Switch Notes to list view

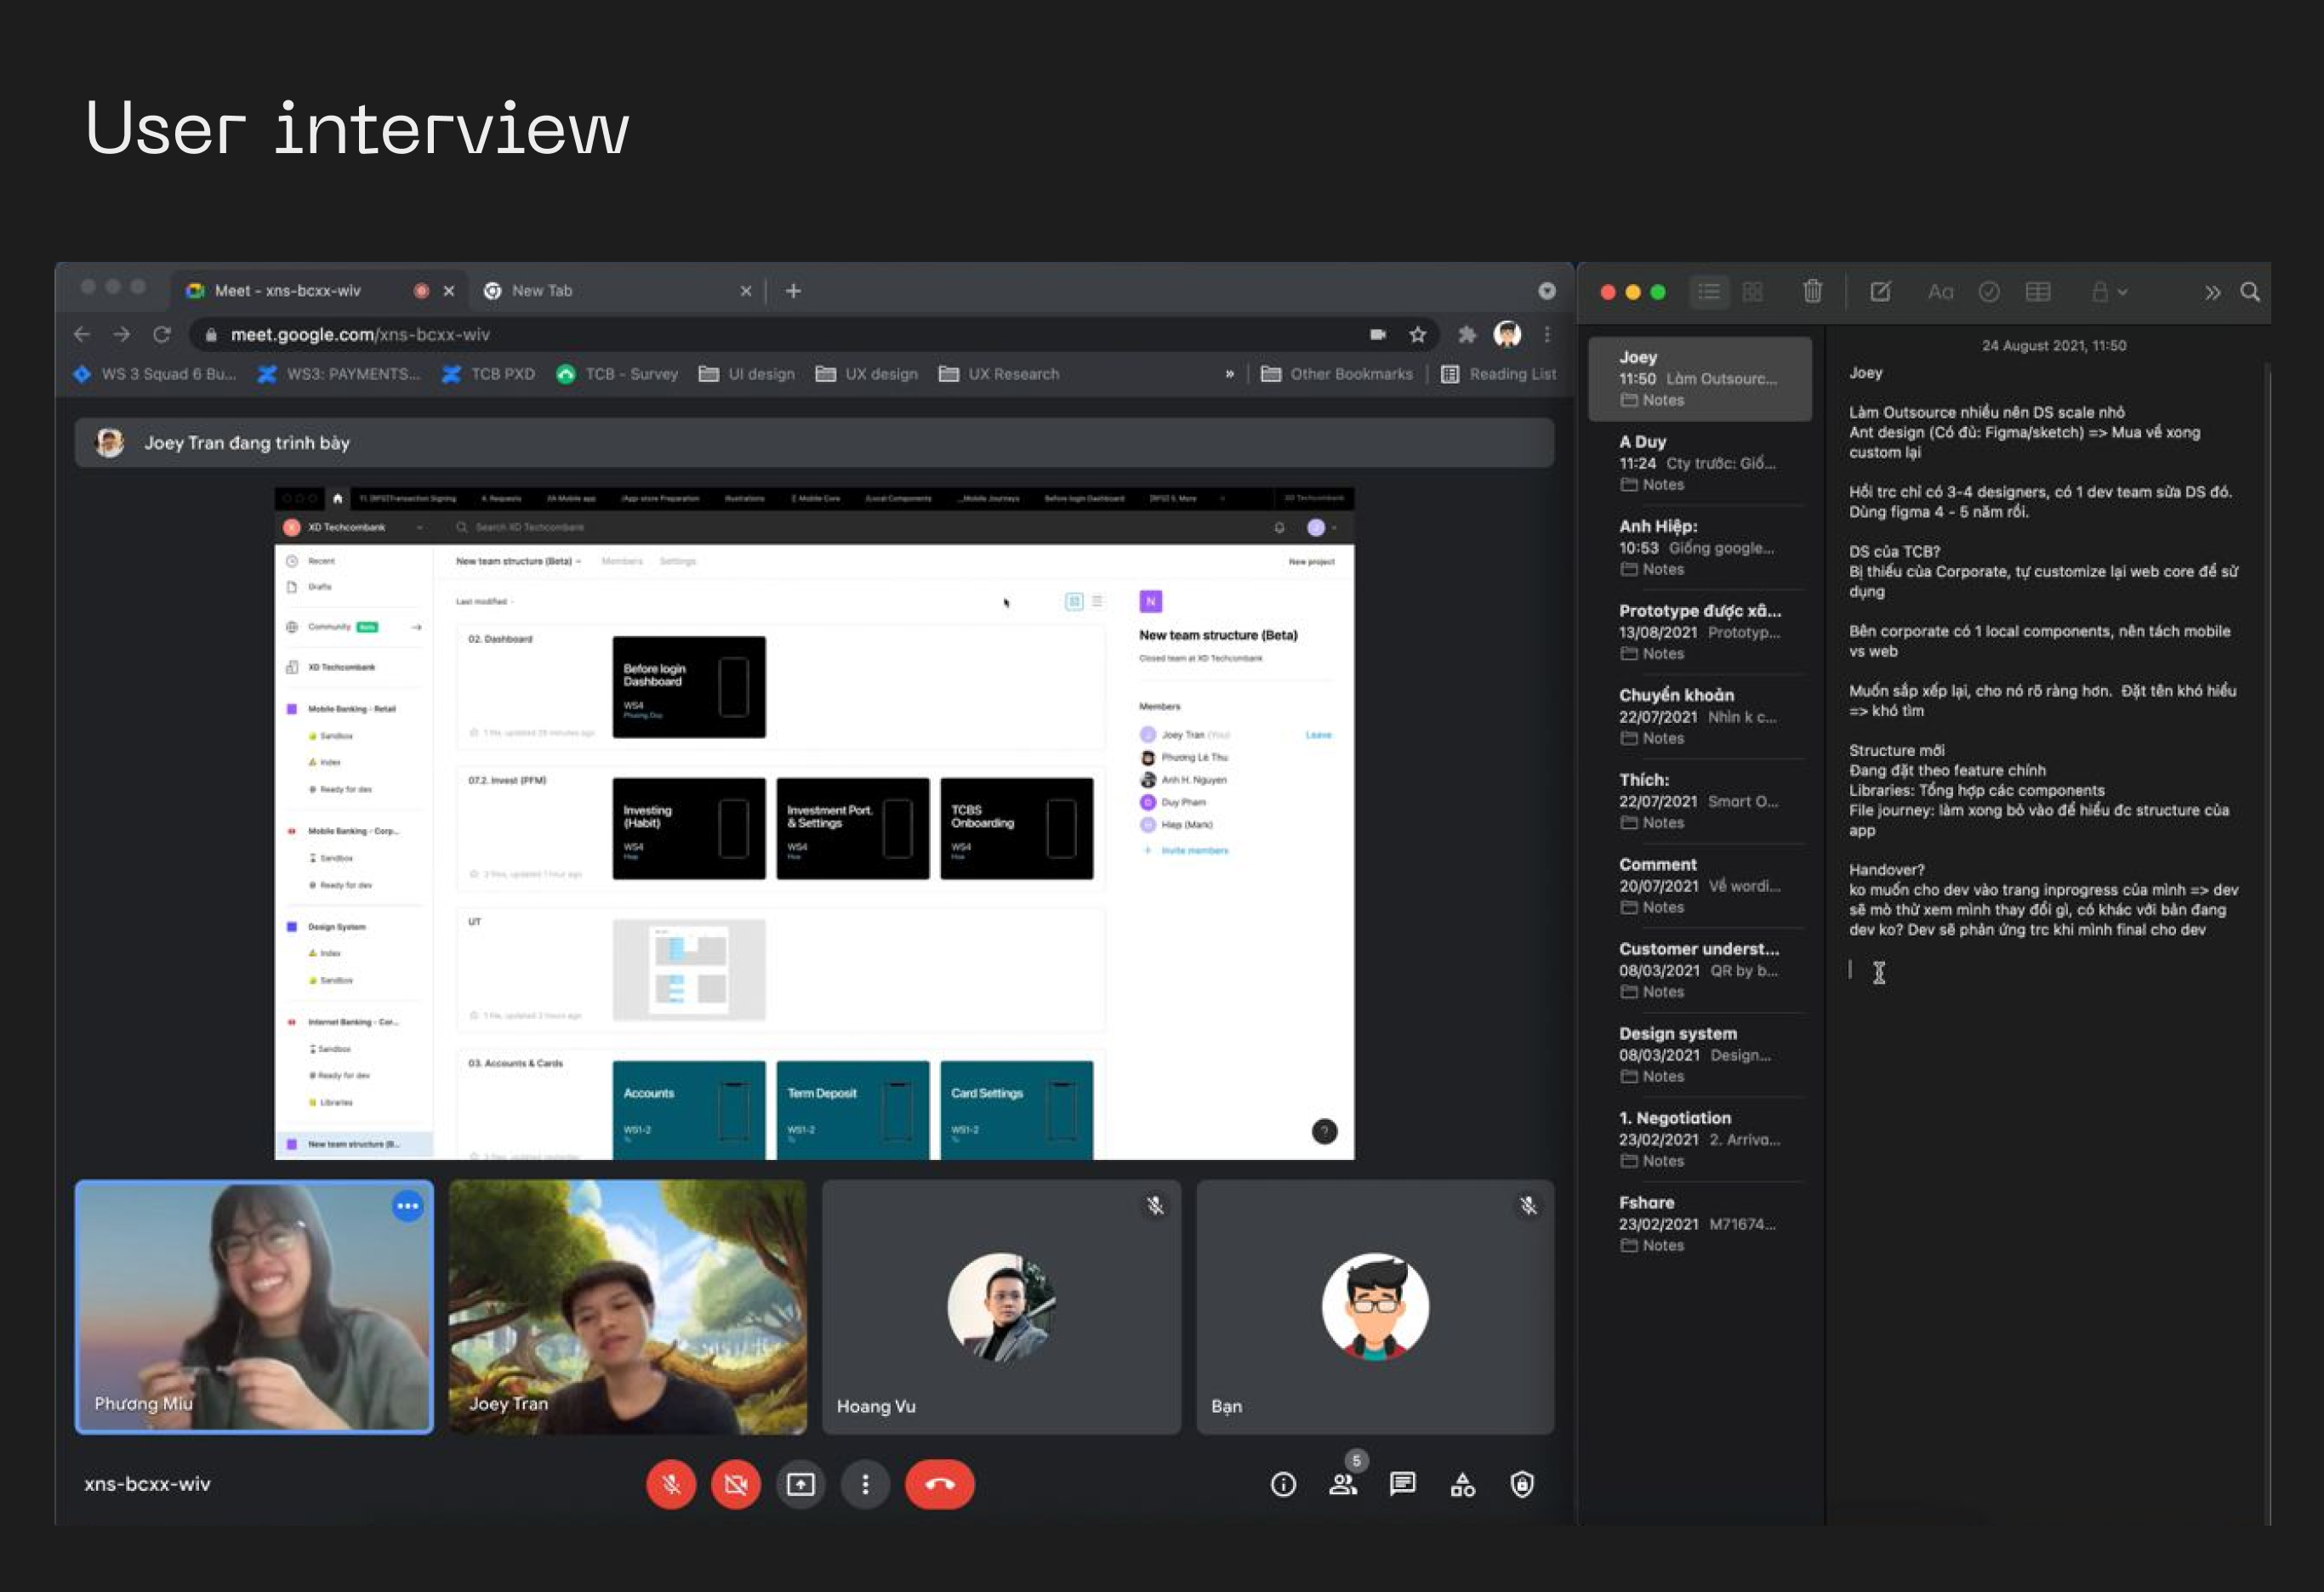[x=1709, y=292]
